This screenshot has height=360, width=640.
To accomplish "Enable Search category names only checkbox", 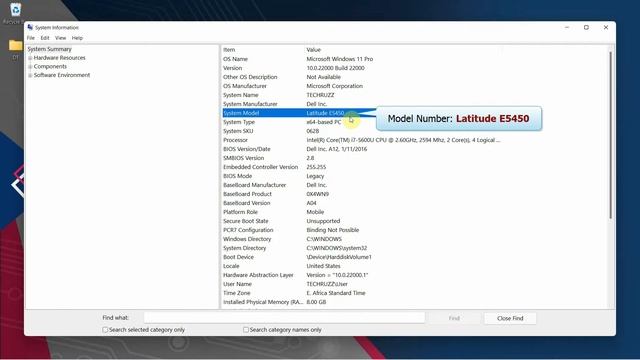I will click(246, 329).
